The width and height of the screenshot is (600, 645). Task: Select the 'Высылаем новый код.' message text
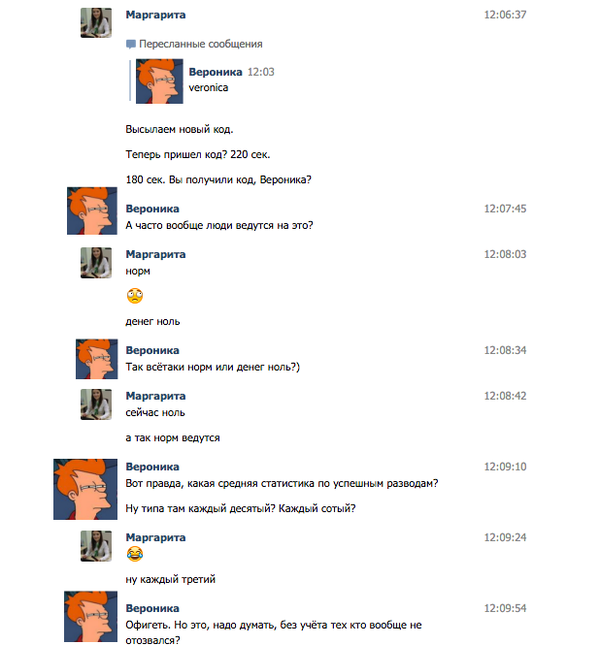click(x=180, y=130)
